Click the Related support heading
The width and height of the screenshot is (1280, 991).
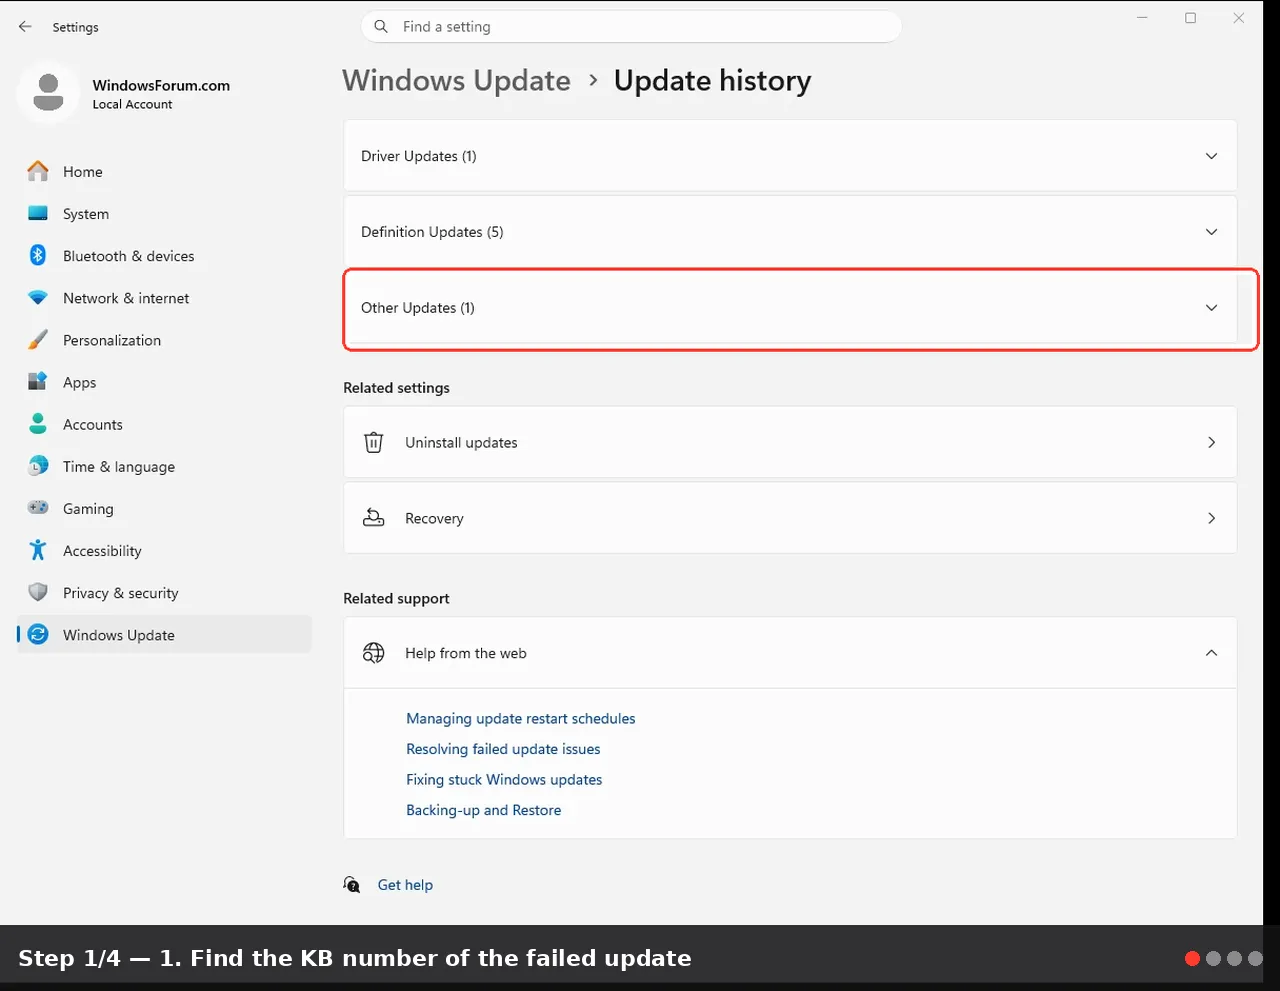click(396, 598)
